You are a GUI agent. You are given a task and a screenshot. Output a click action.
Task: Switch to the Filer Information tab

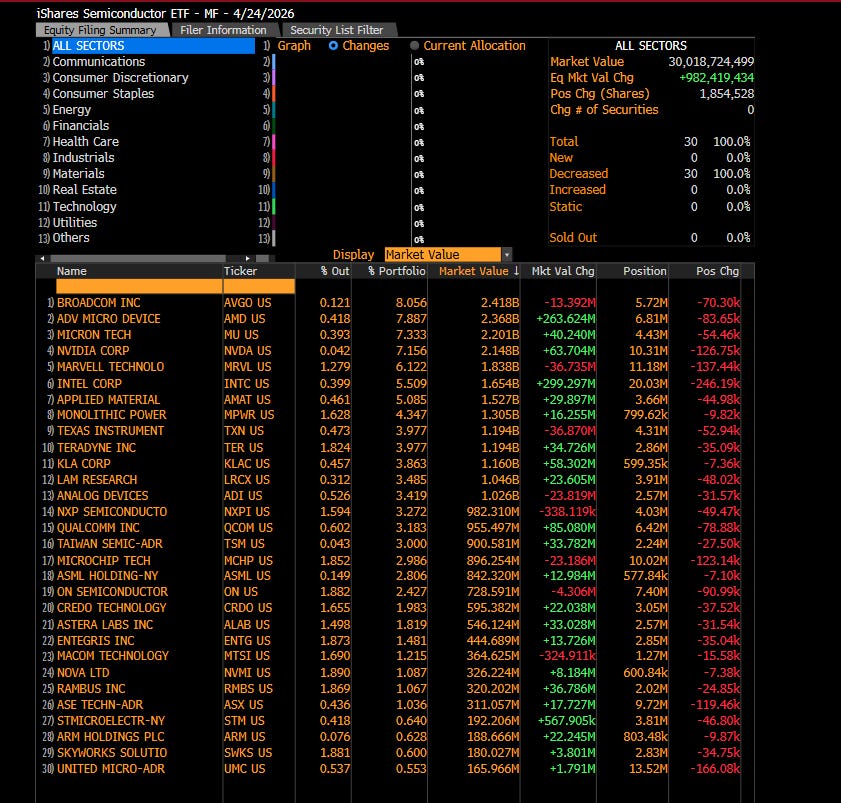[x=223, y=30]
